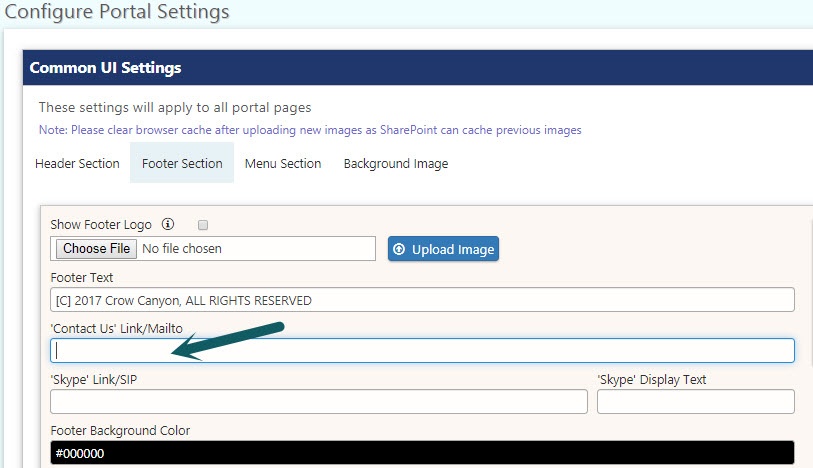Click the browser cache note text
The width and height of the screenshot is (813, 468).
click(x=310, y=130)
